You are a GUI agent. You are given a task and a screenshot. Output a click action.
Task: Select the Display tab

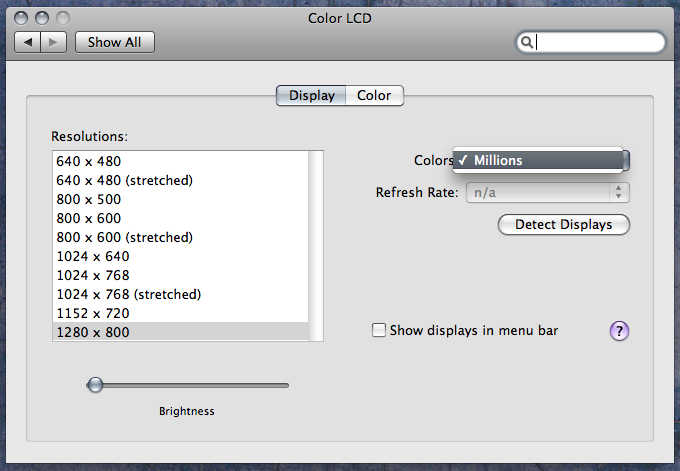(311, 96)
